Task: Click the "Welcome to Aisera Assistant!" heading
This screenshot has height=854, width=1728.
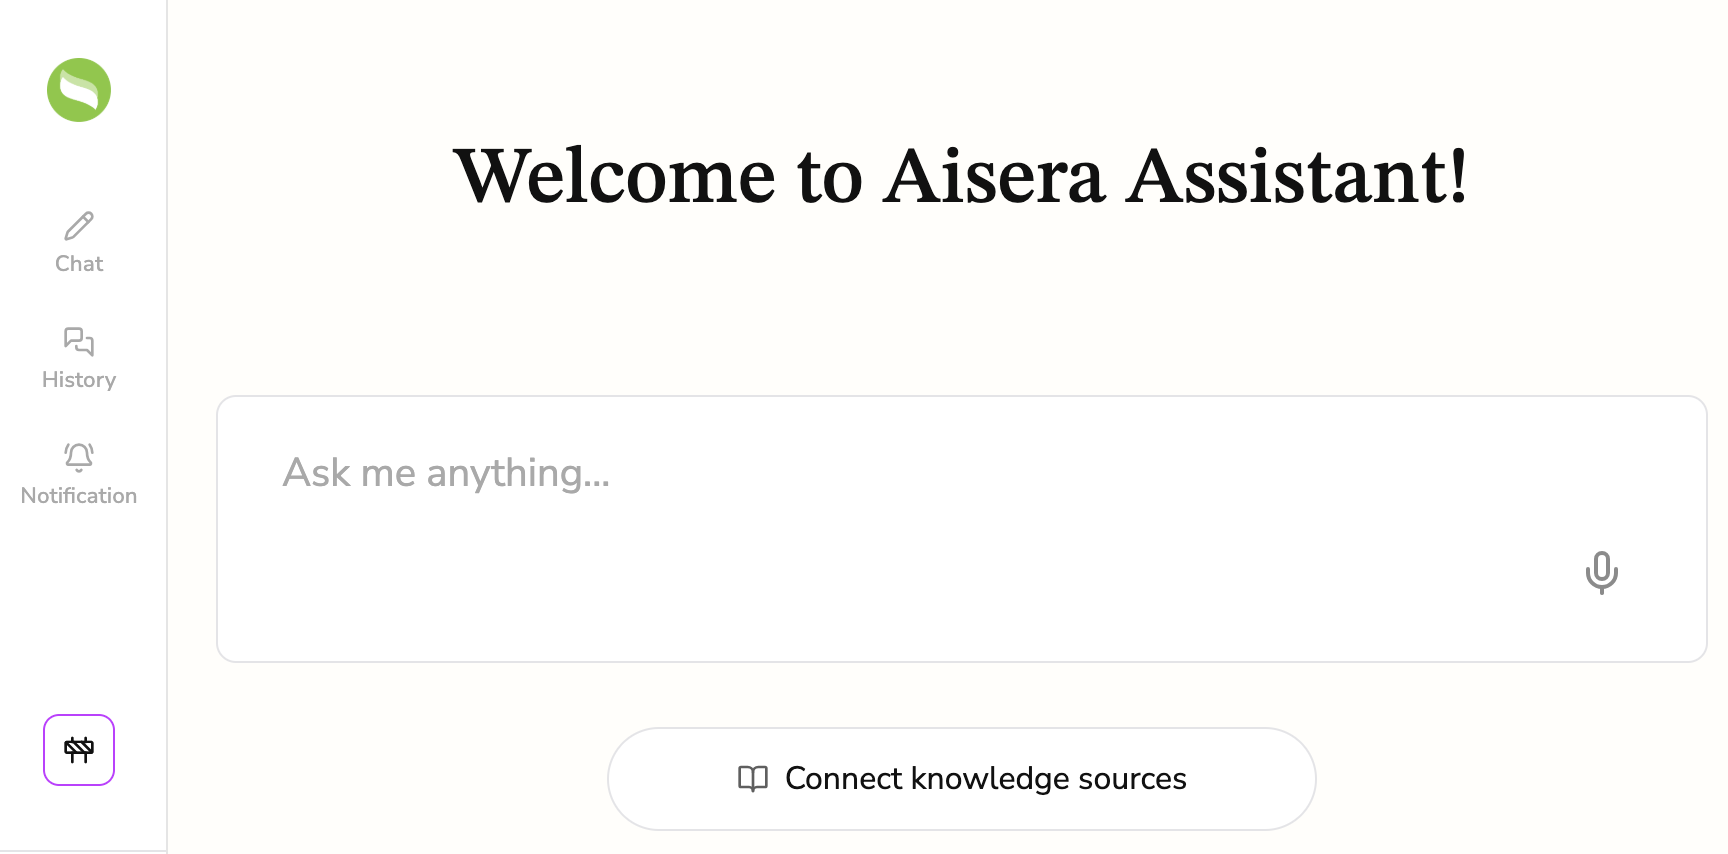Action: 960,177
